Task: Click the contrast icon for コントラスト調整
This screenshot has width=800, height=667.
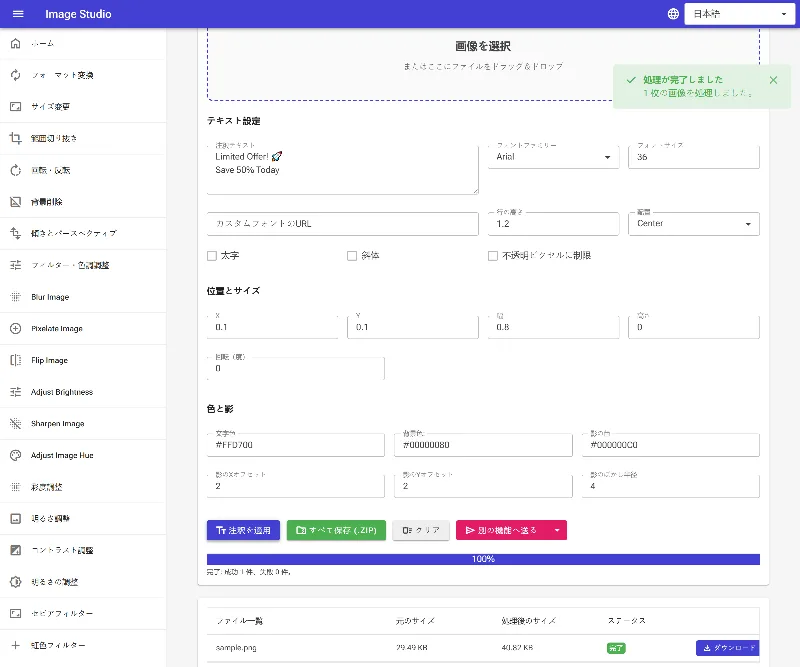Action: point(16,550)
